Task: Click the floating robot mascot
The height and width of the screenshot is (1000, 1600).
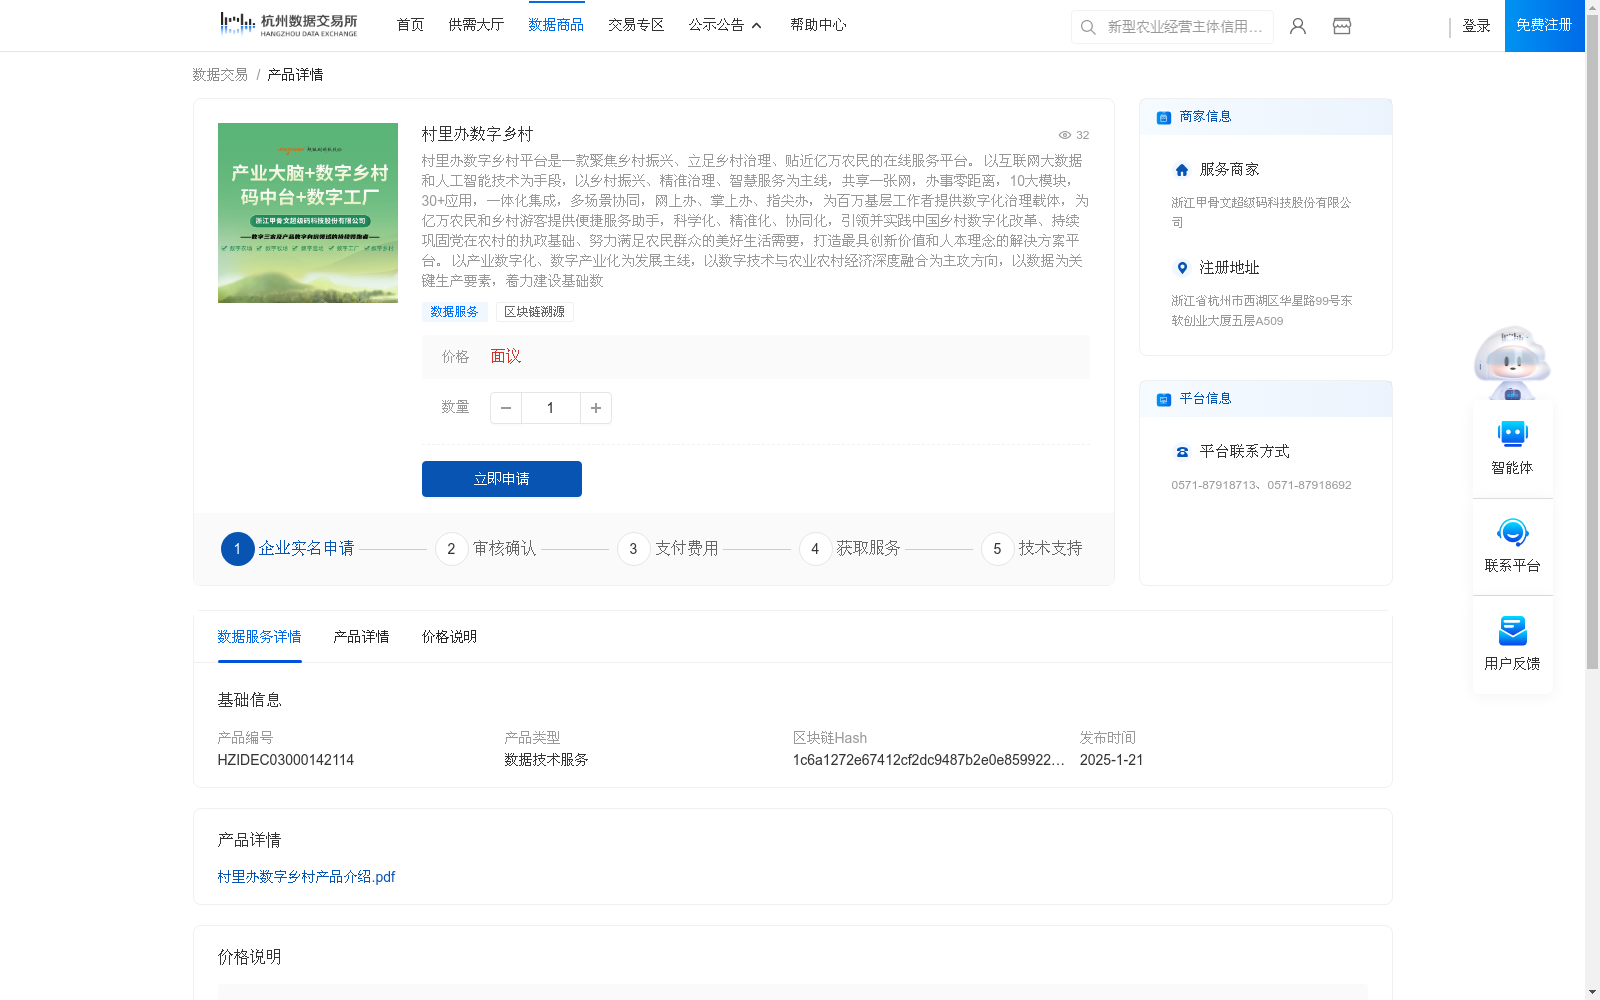Action: 1512,363
